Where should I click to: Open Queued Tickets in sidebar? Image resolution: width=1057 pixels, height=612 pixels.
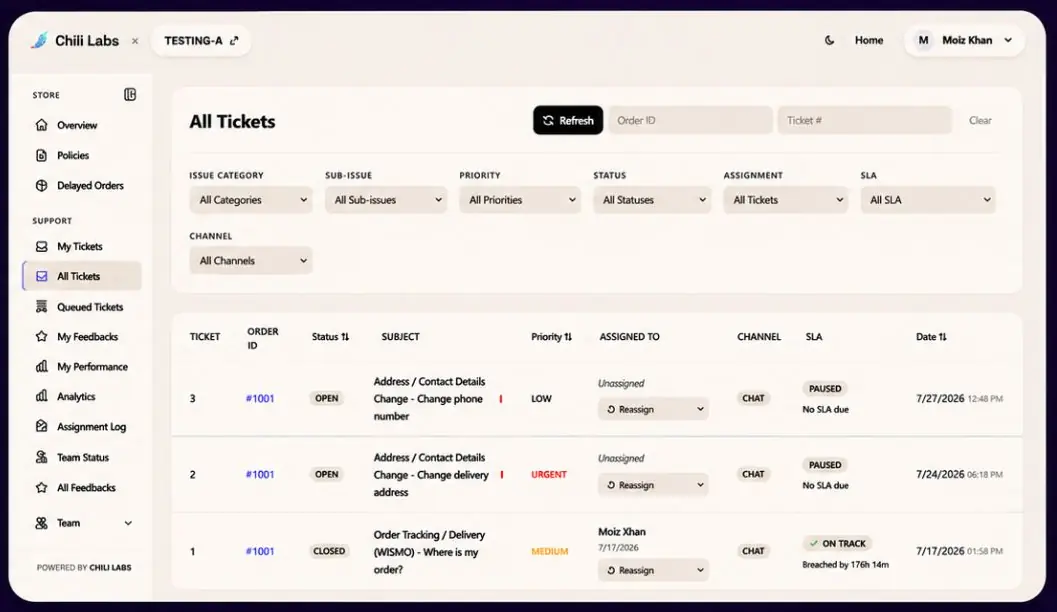coord(82,307)
